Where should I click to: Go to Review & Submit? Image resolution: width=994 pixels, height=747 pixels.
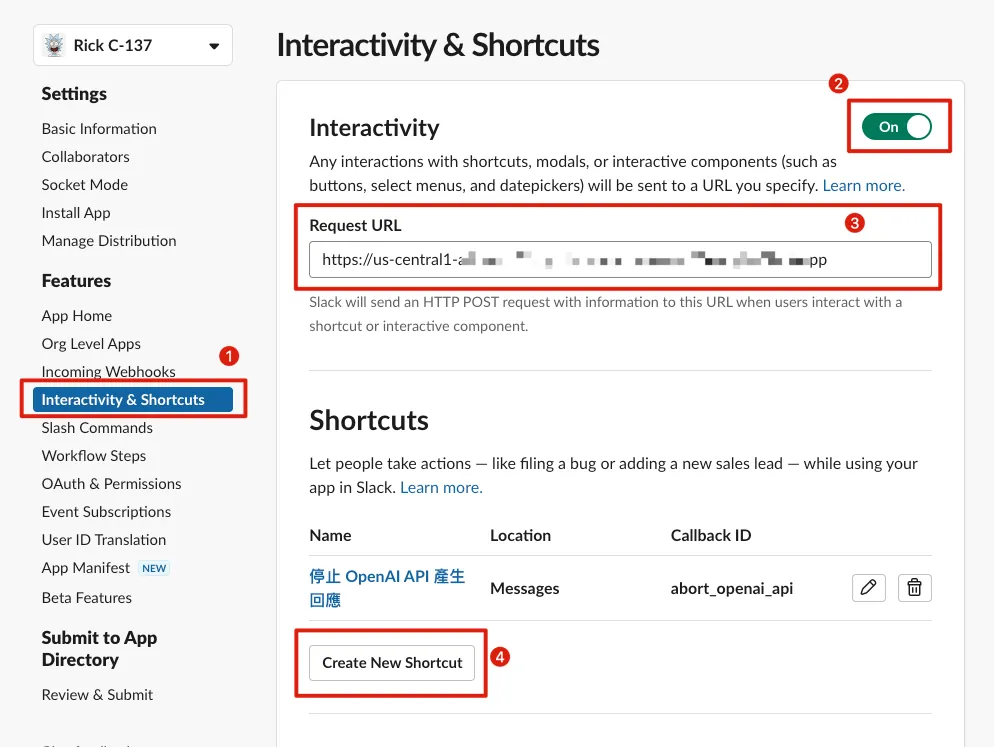[x=97, y=695]
